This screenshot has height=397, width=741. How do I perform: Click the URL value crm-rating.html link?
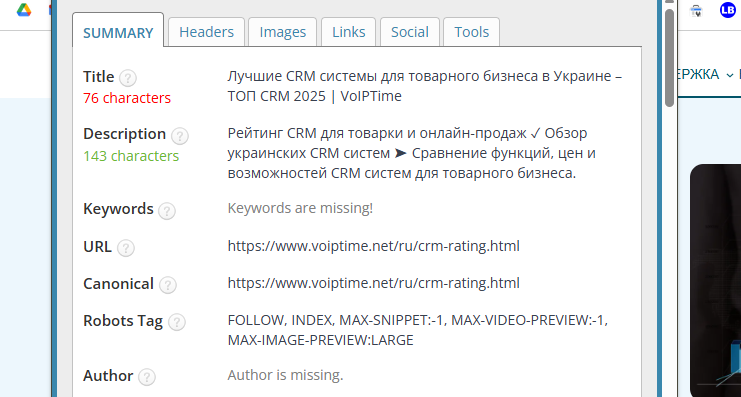373,246
